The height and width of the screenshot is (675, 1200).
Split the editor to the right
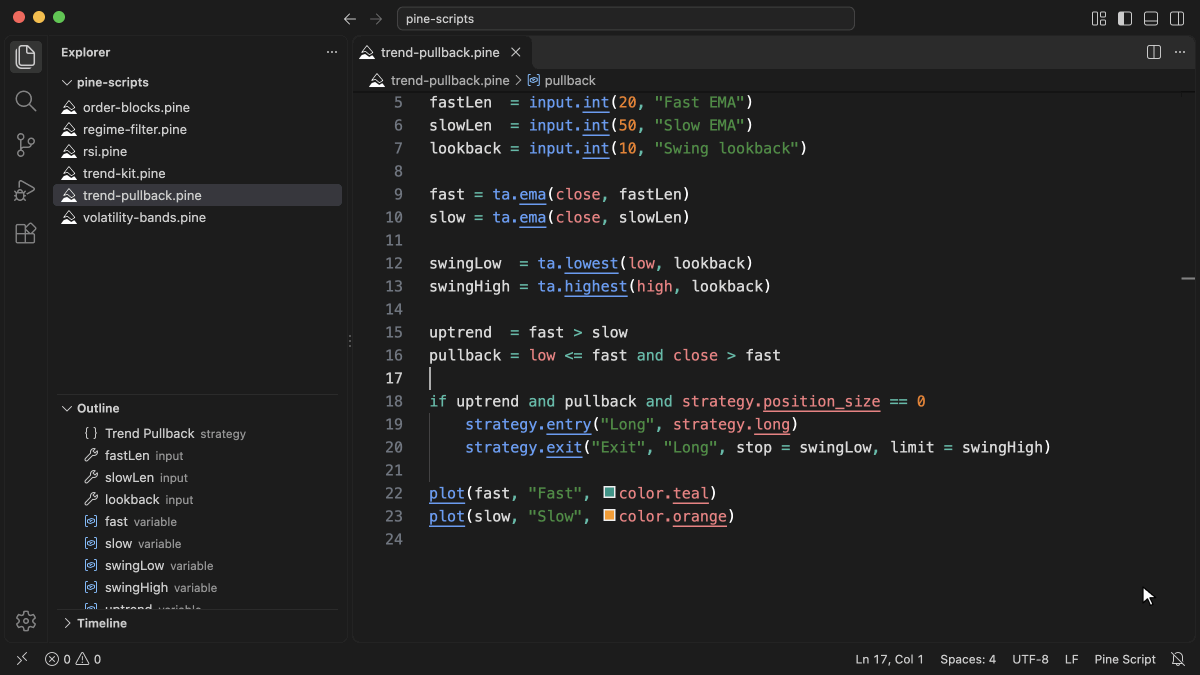coord(1153,52)
